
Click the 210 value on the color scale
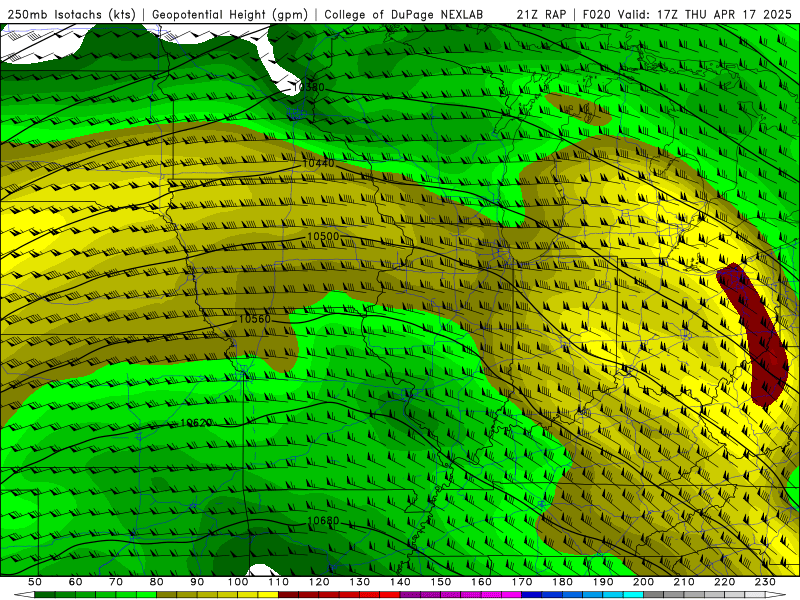pyautogui.click(x=684, y=582)
